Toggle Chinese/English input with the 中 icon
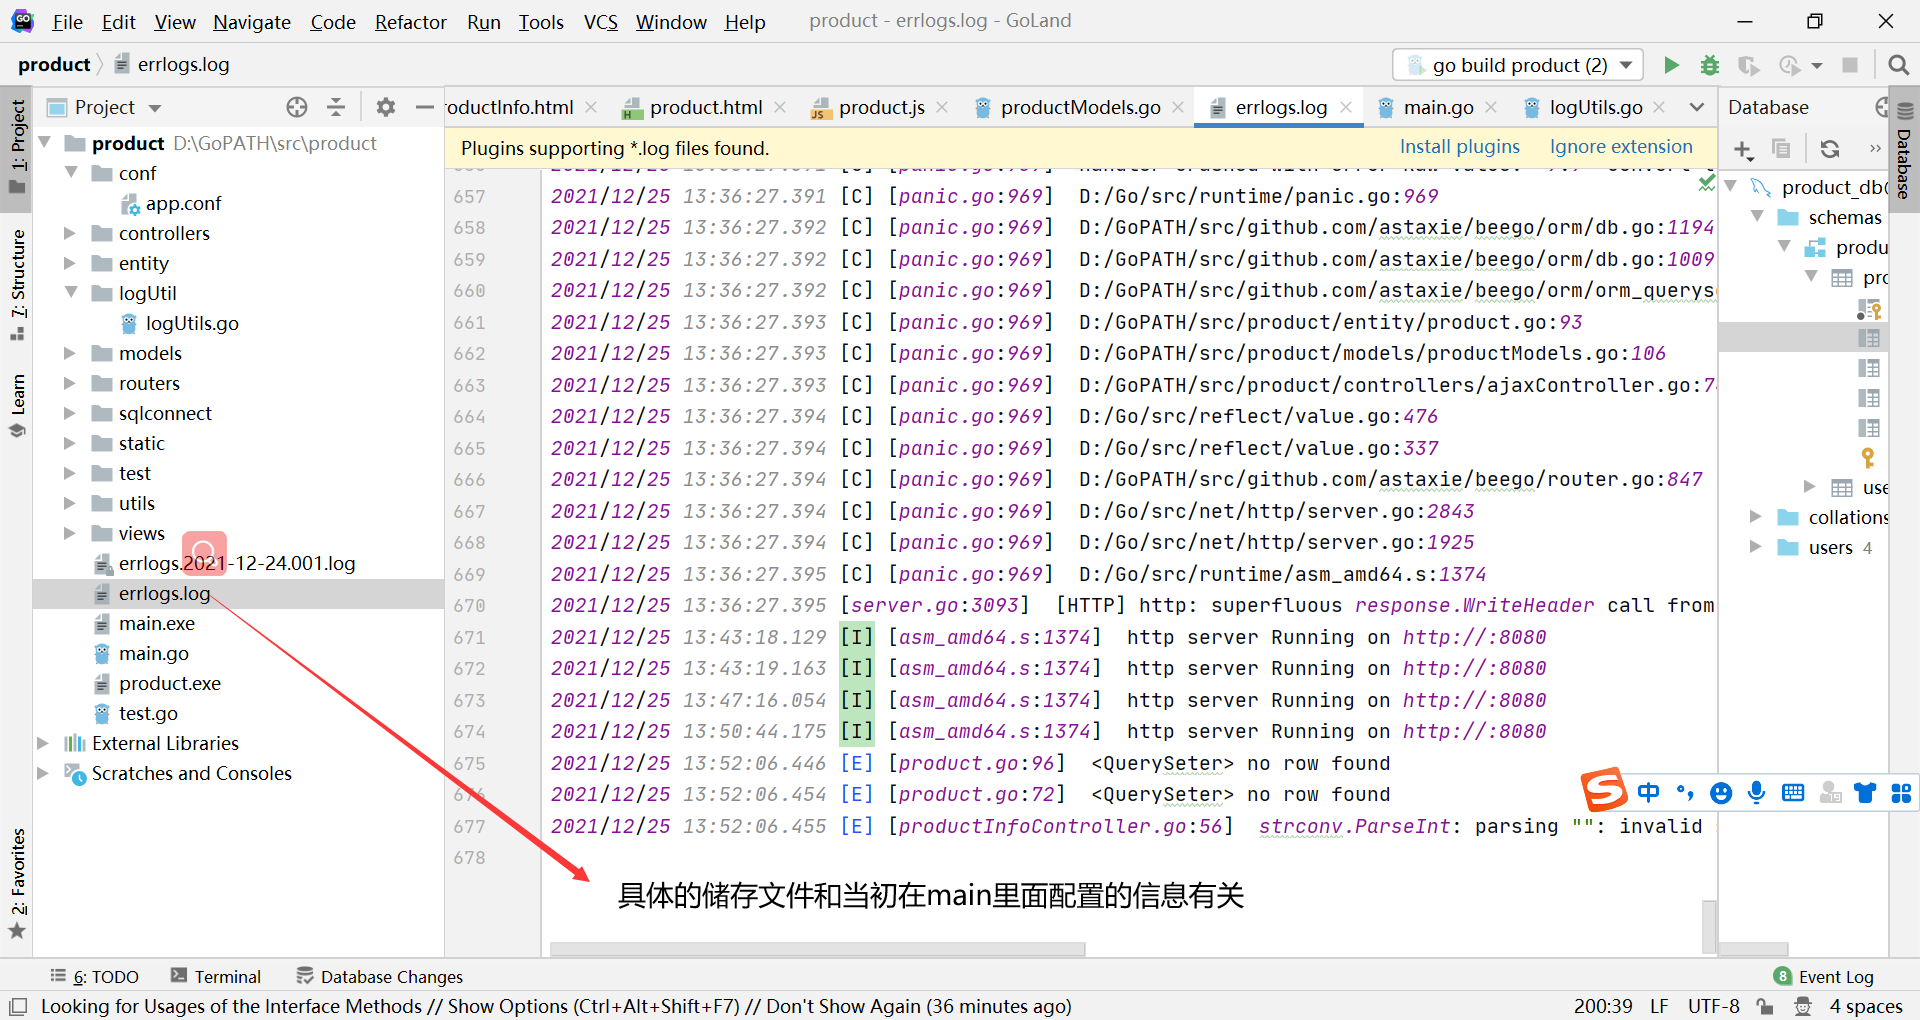The height and width of the screenshot is (1020, 1920). point(1649,792)
